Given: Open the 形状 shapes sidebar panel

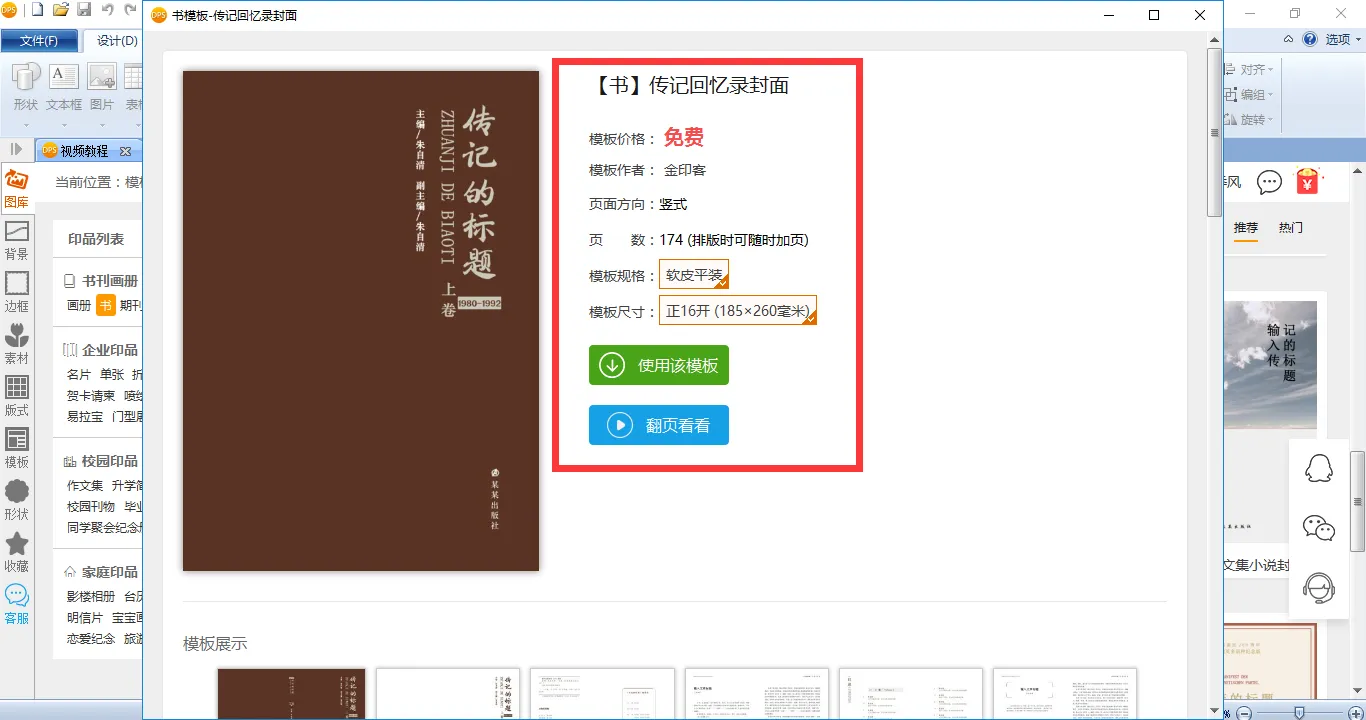Looking at the screenshot, I should (x=16, y=500).
